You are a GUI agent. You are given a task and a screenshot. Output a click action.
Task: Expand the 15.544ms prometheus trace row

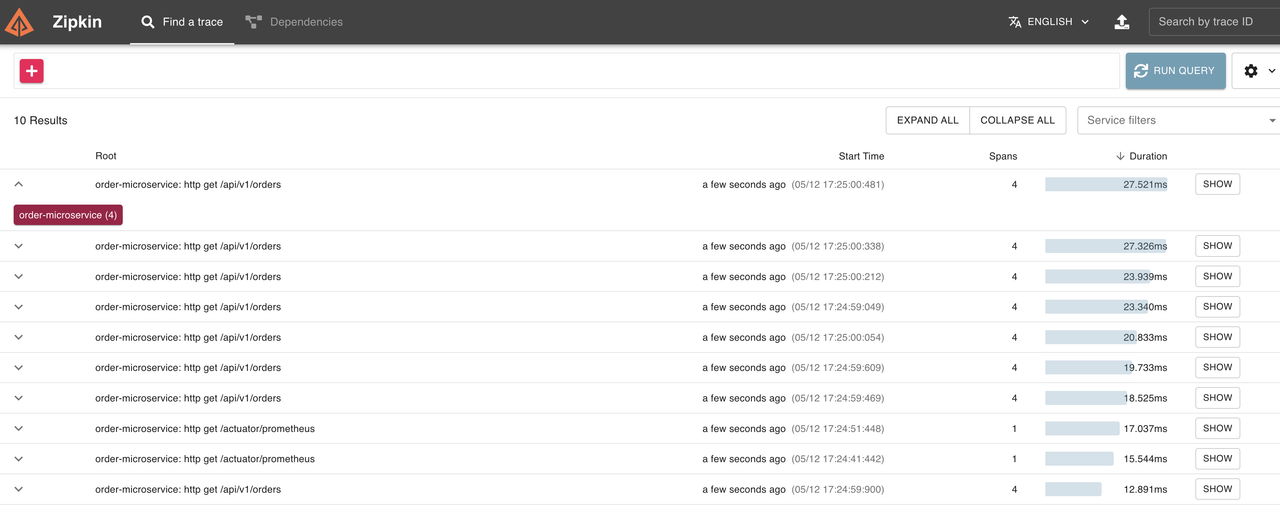(x=19, y=459)
